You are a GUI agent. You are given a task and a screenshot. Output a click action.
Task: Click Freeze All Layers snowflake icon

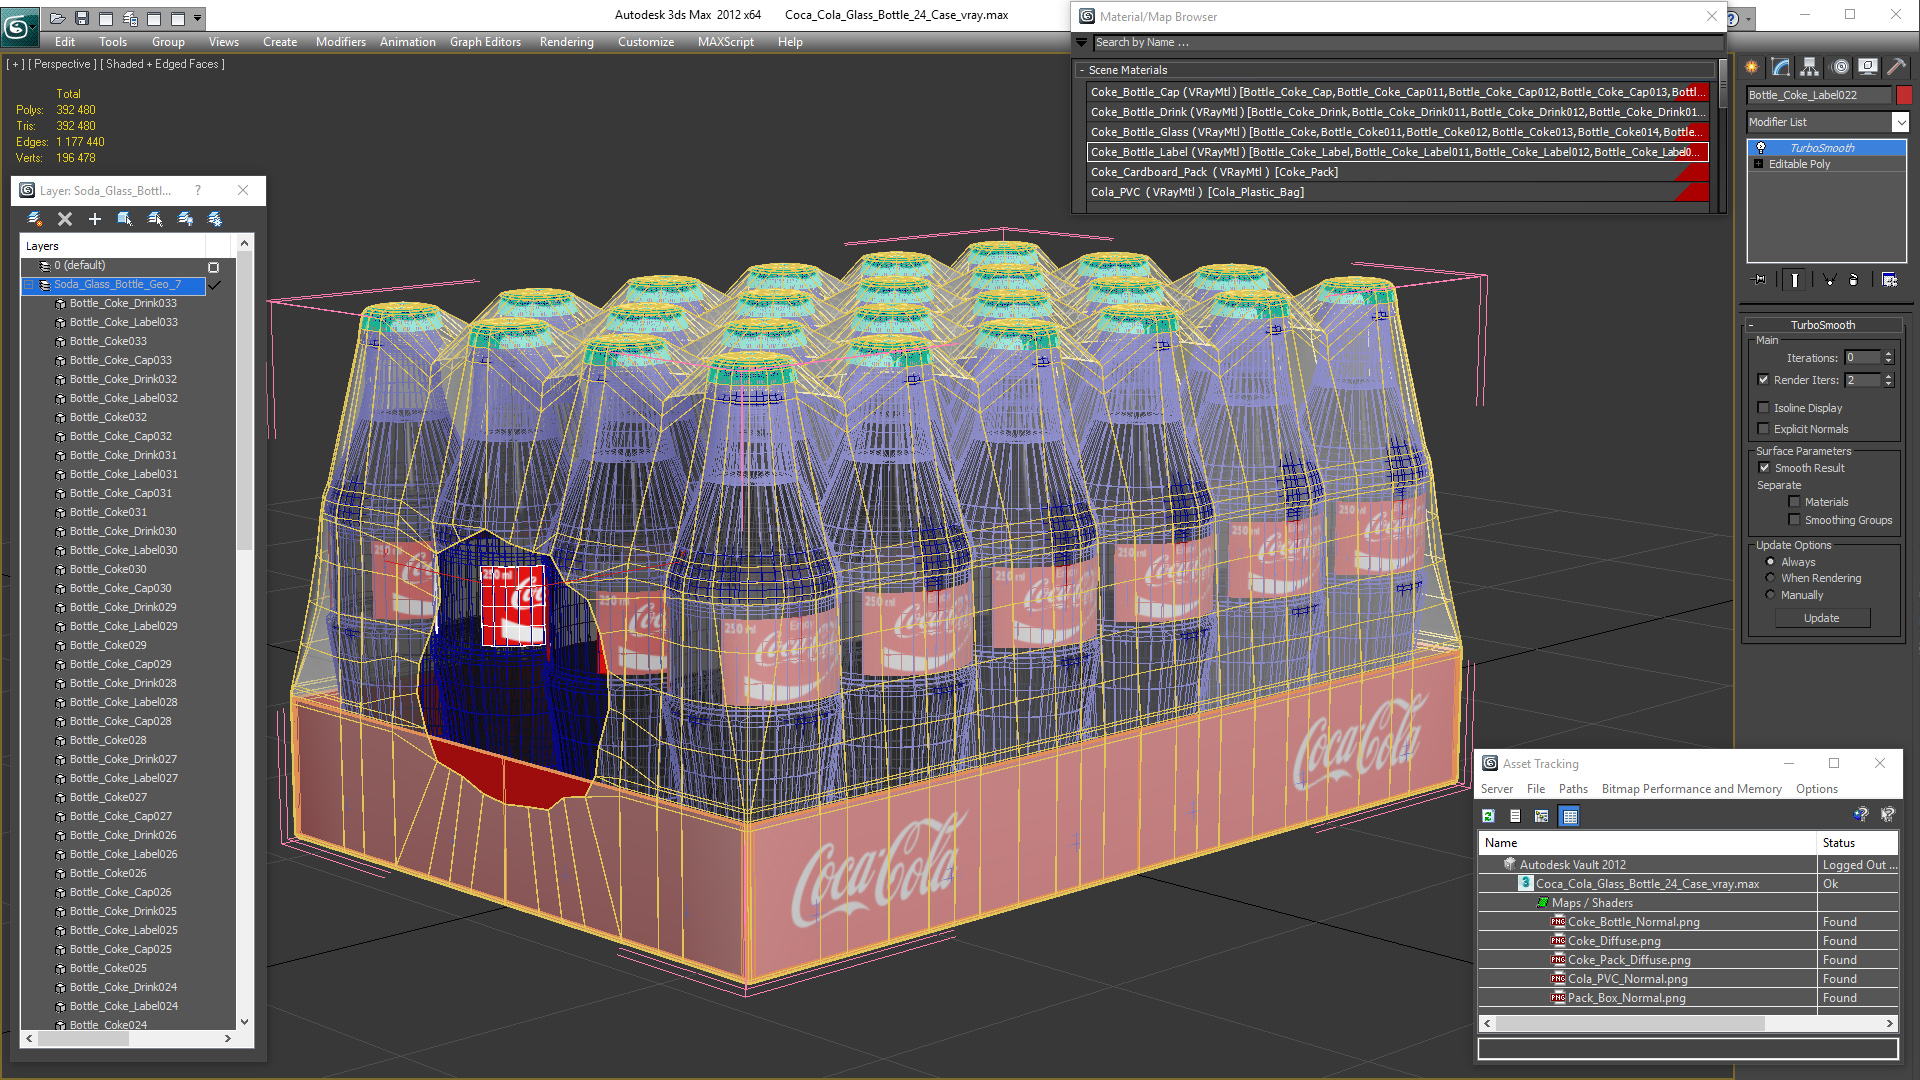tap(215, 219)
